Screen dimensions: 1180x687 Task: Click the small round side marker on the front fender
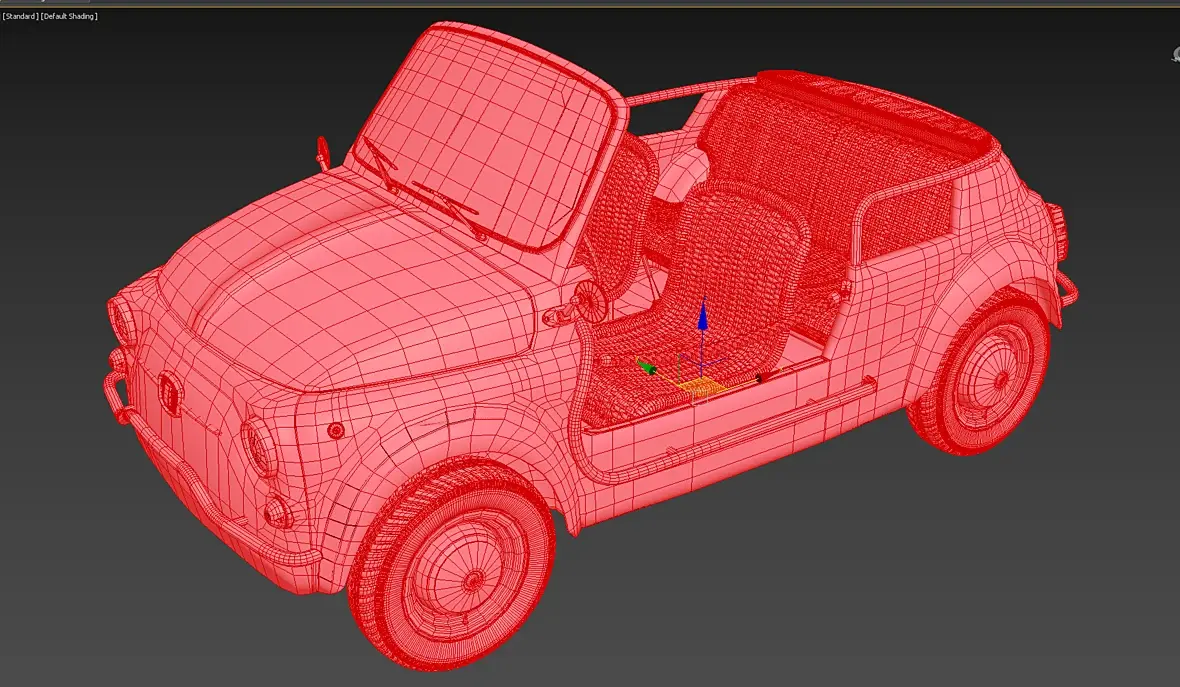click(336, 431)
